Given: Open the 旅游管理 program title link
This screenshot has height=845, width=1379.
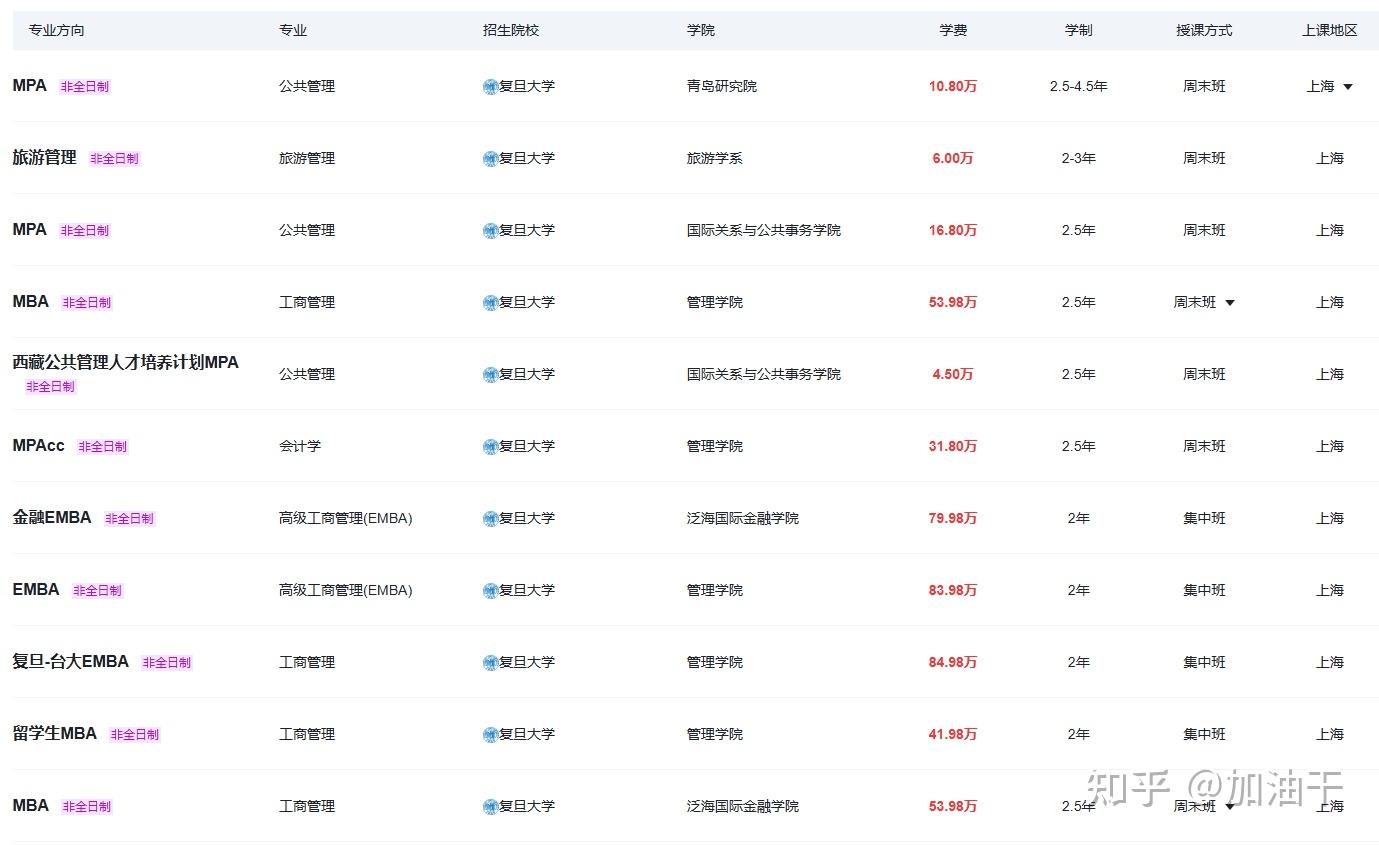Looking at the screenshot, I should tap(44, 158).
